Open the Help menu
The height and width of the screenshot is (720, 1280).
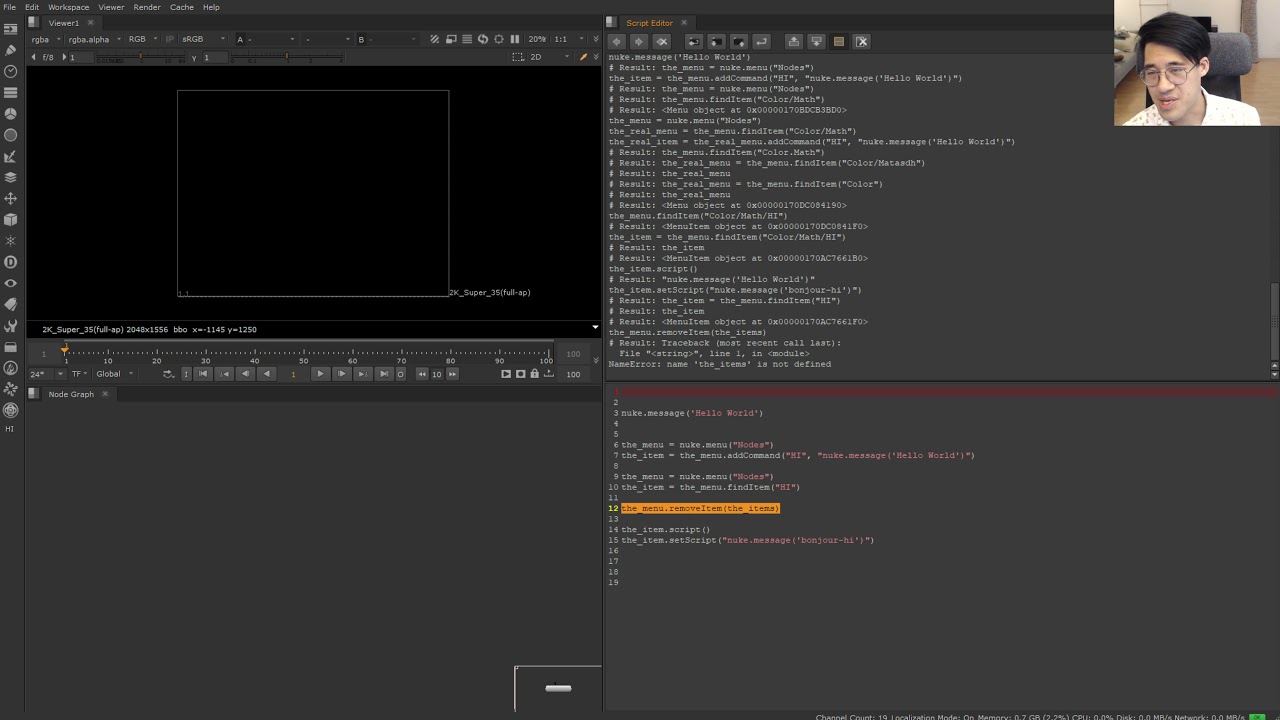(211, 7)
